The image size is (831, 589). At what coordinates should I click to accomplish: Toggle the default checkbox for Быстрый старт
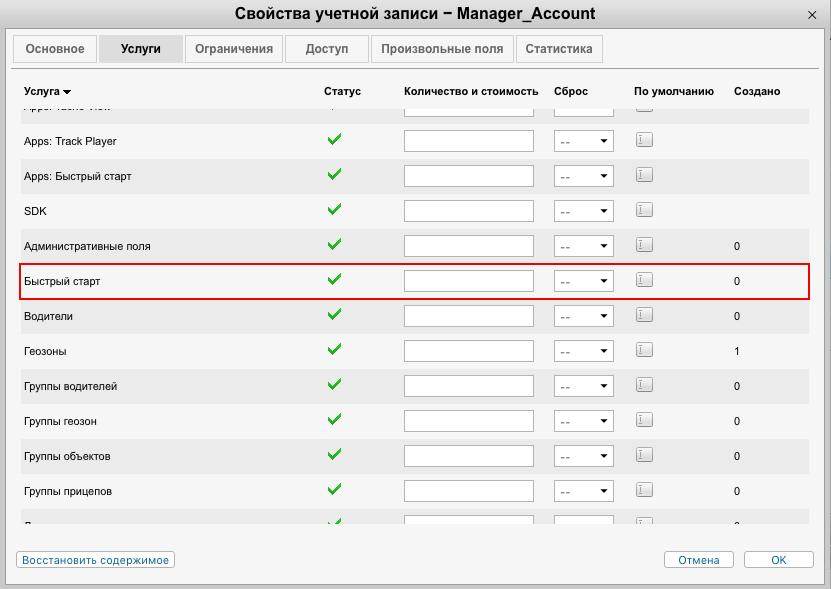point(644,280)
